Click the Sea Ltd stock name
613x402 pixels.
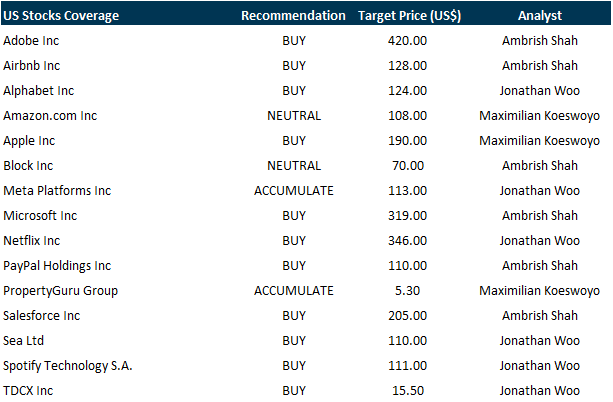coord(24,341)
